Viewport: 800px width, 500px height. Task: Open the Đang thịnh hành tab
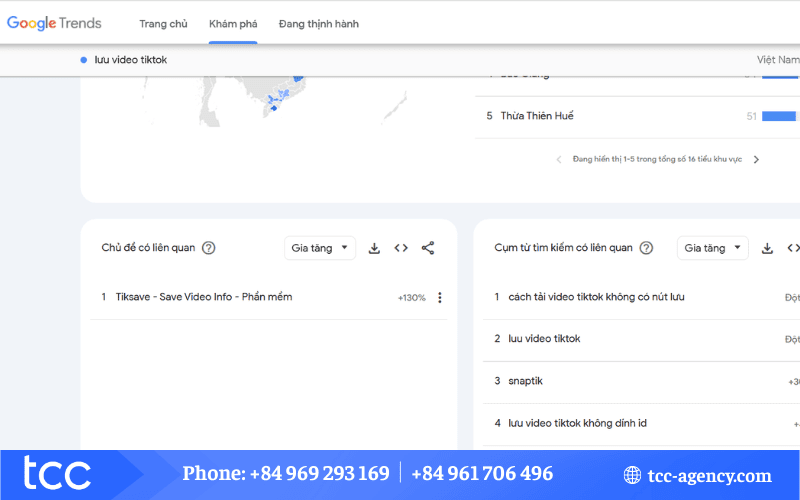coord(319,24)
